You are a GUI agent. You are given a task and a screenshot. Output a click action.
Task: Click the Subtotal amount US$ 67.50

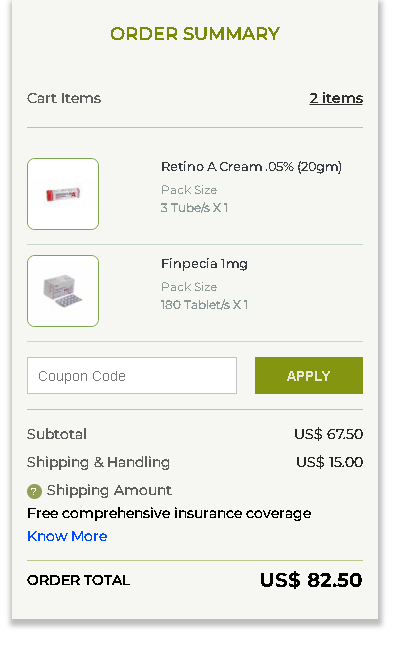tap(329, 434)
